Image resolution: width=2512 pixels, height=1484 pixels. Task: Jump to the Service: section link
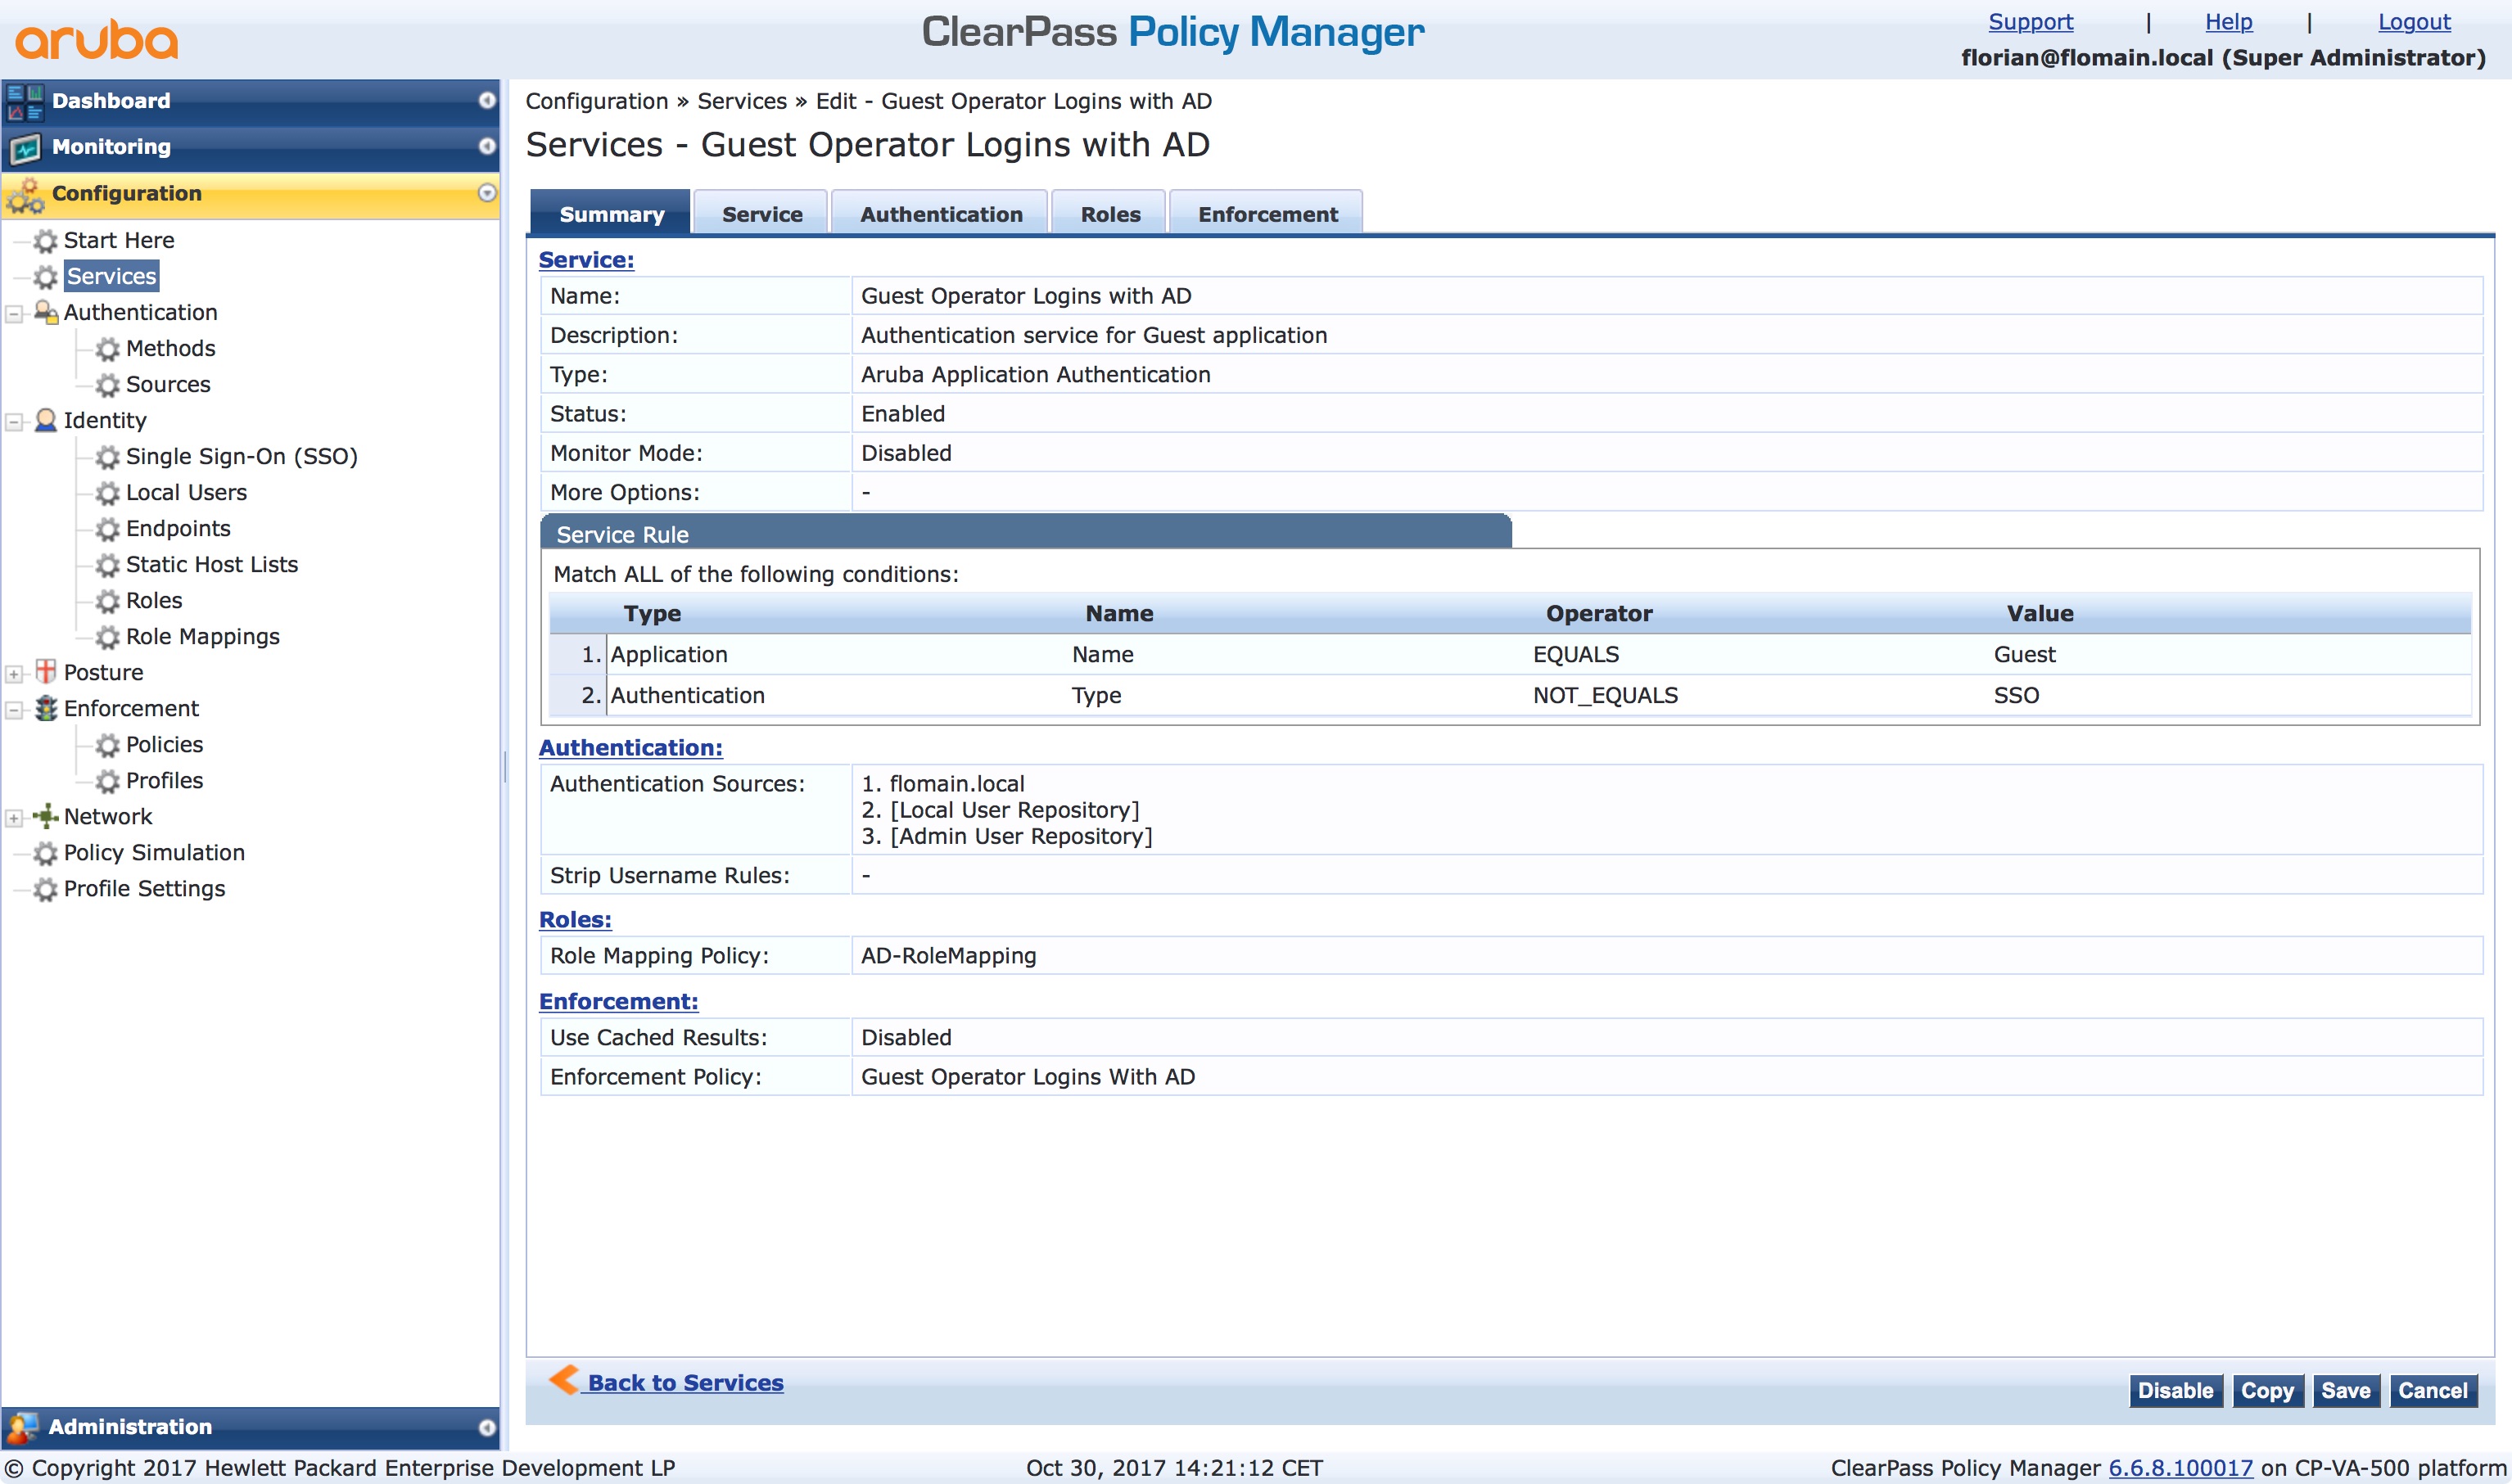coord(586,259)
